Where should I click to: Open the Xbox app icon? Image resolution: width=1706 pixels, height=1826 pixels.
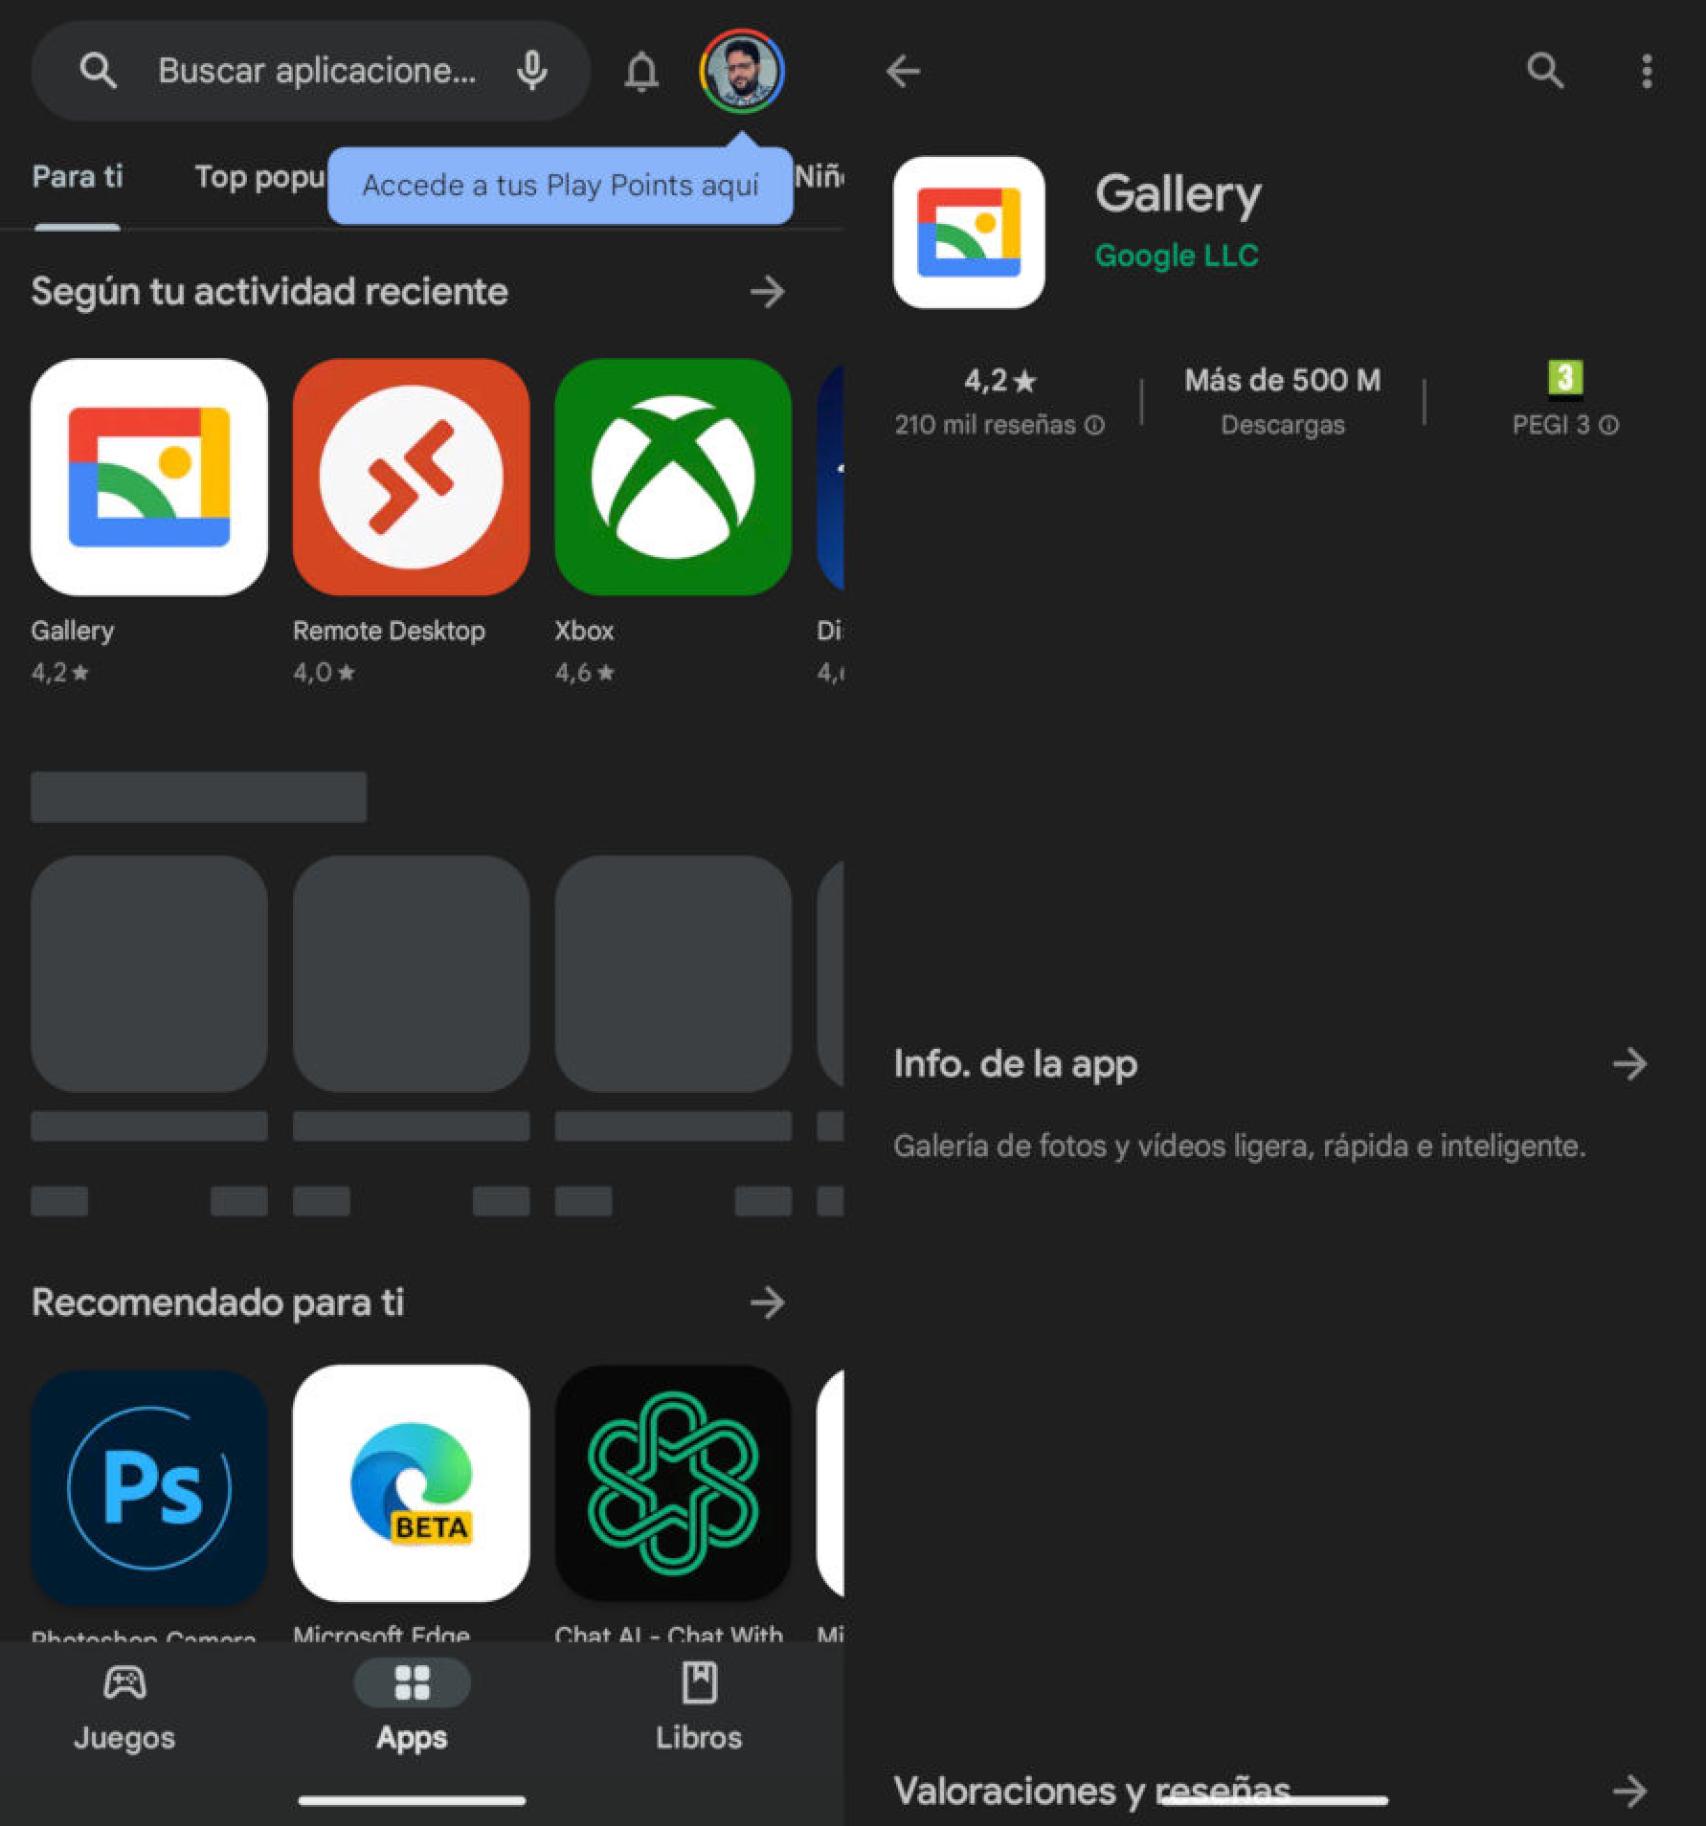click(673, 477)
